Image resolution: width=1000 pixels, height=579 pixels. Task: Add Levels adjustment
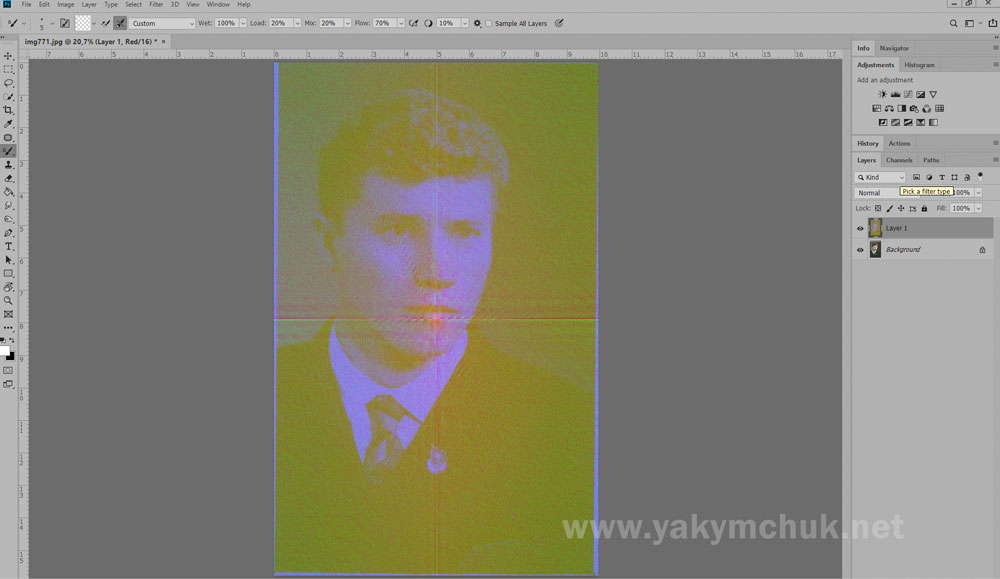click(895, 94)
